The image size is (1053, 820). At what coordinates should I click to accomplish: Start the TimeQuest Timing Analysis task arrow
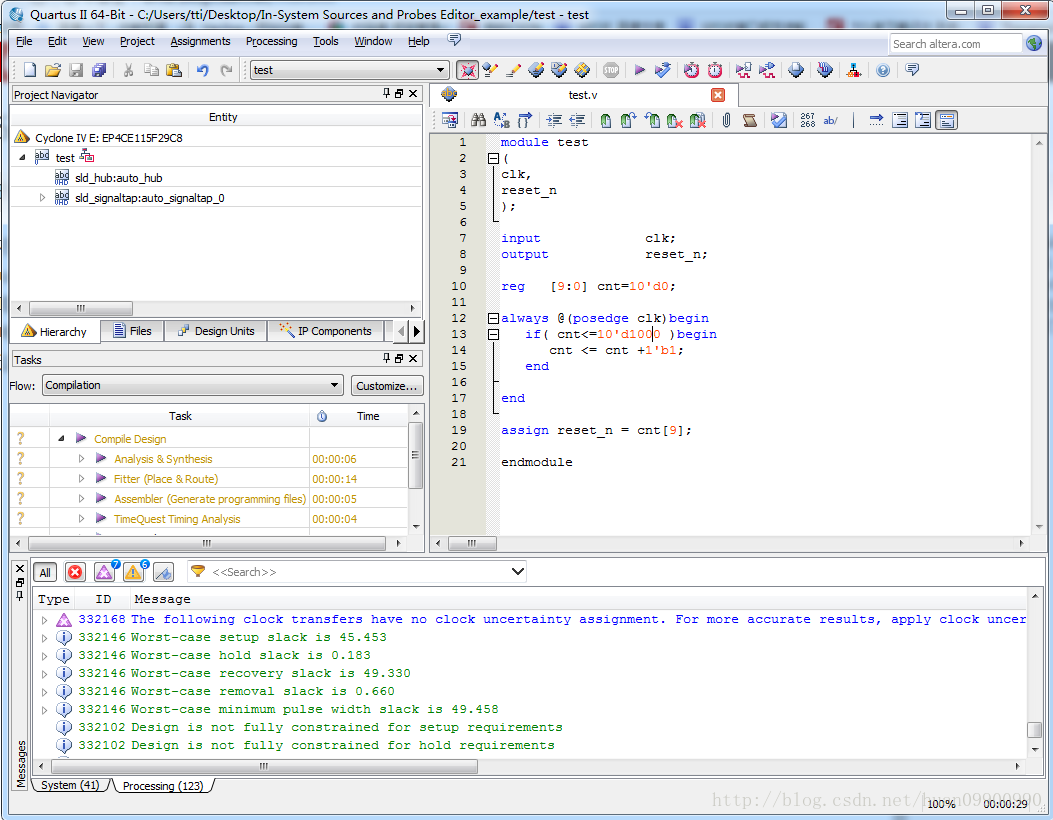point(101,518)
